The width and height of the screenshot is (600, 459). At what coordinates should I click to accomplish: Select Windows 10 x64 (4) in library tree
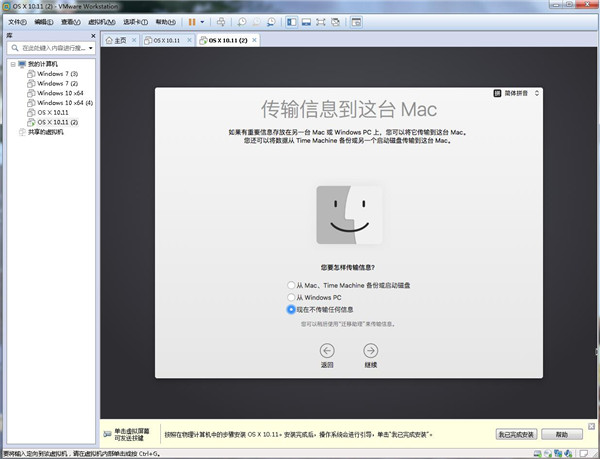pos(65,103)
